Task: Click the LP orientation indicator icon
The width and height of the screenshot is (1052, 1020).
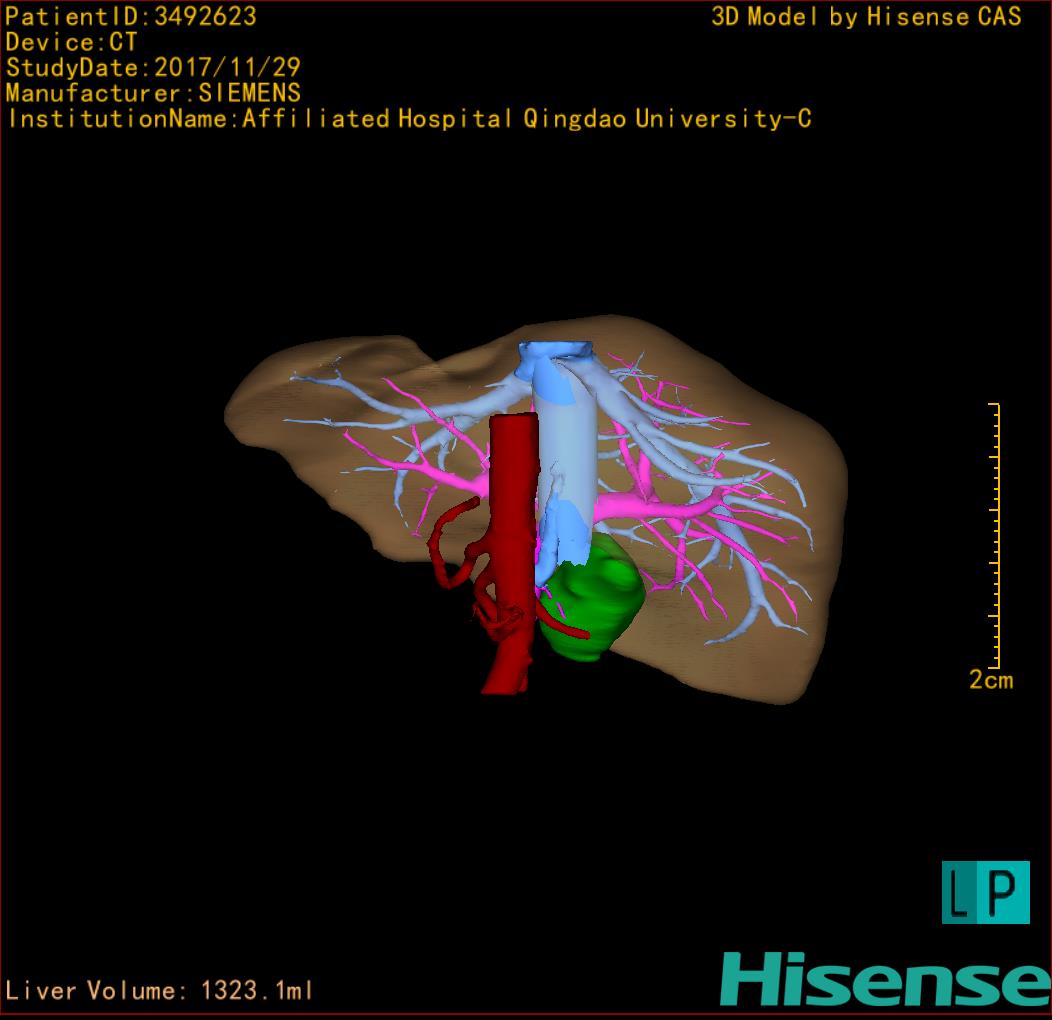Action: 985,892
